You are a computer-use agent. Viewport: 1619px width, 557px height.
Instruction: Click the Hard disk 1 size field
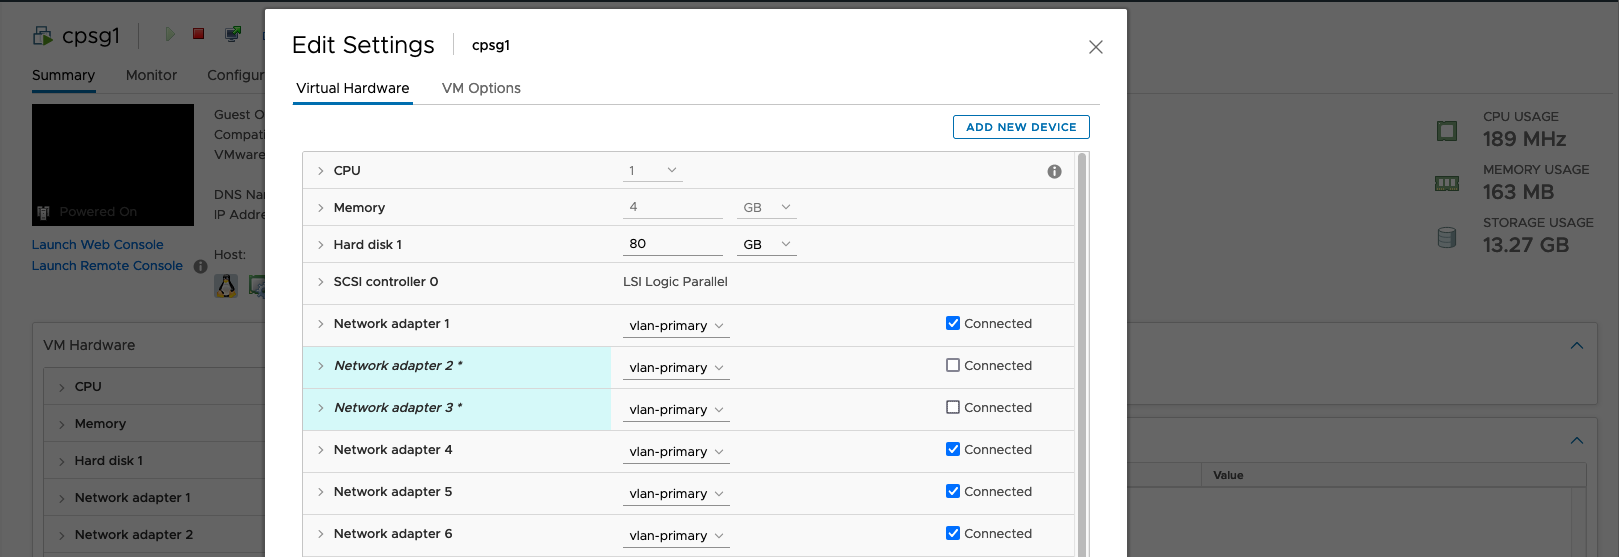point(672,244)
